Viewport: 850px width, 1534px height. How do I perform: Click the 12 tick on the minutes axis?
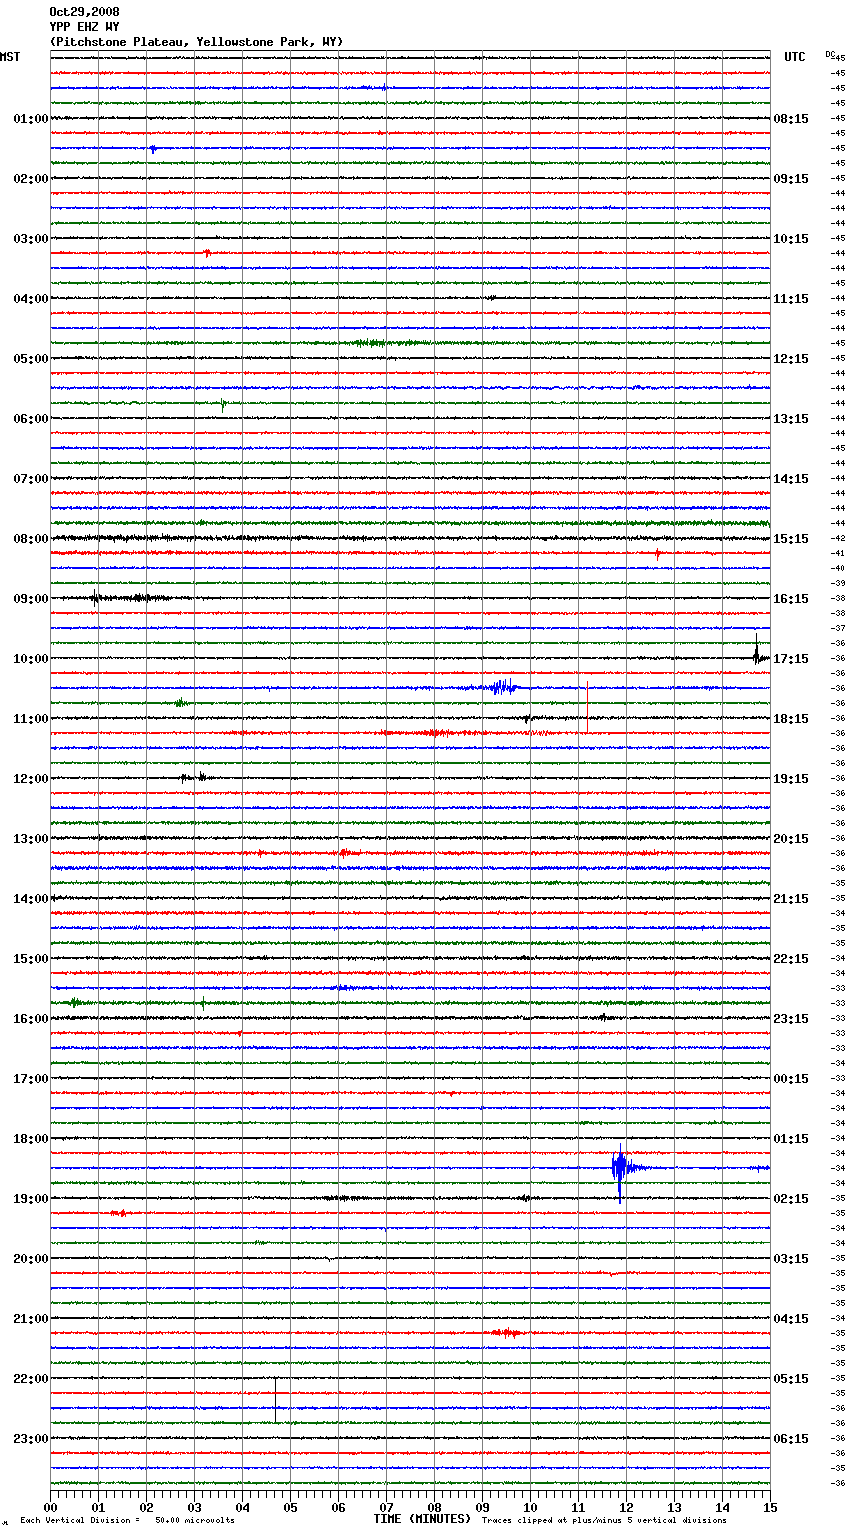click(626, 1507)
